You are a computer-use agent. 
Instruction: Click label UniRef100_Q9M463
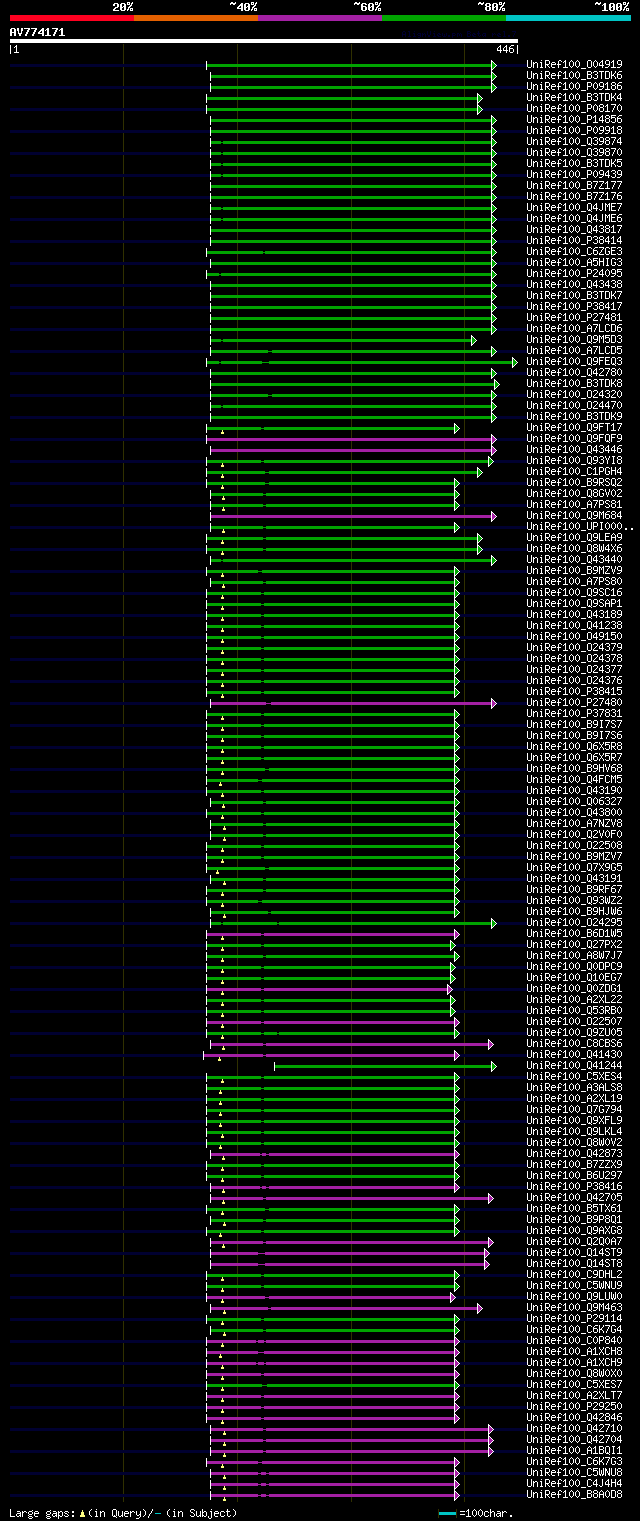click(x=575, y=1308)
